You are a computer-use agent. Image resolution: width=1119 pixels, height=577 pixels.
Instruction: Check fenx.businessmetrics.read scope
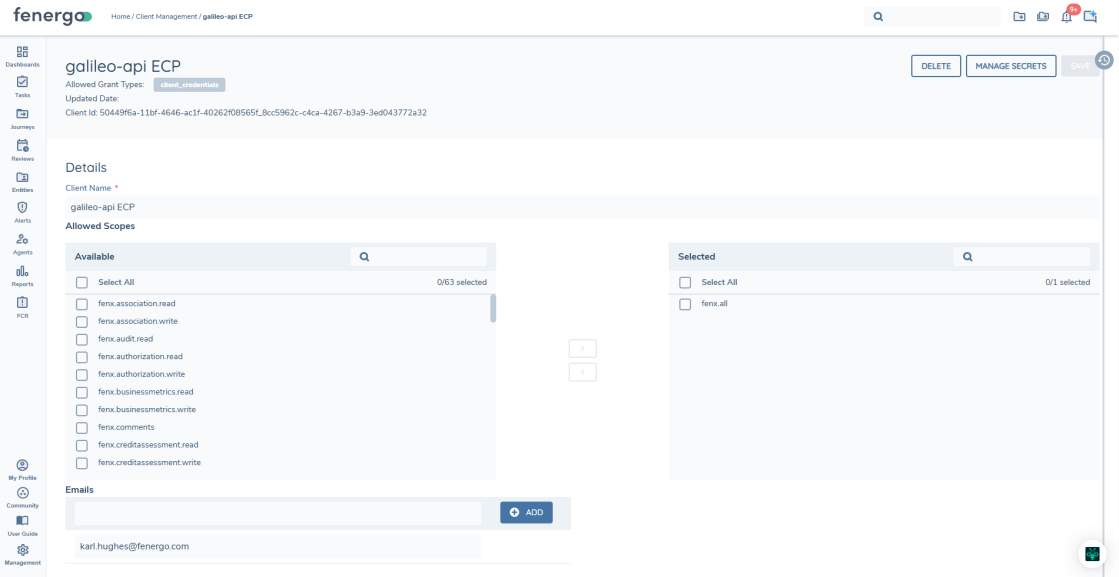pos(82,392)
